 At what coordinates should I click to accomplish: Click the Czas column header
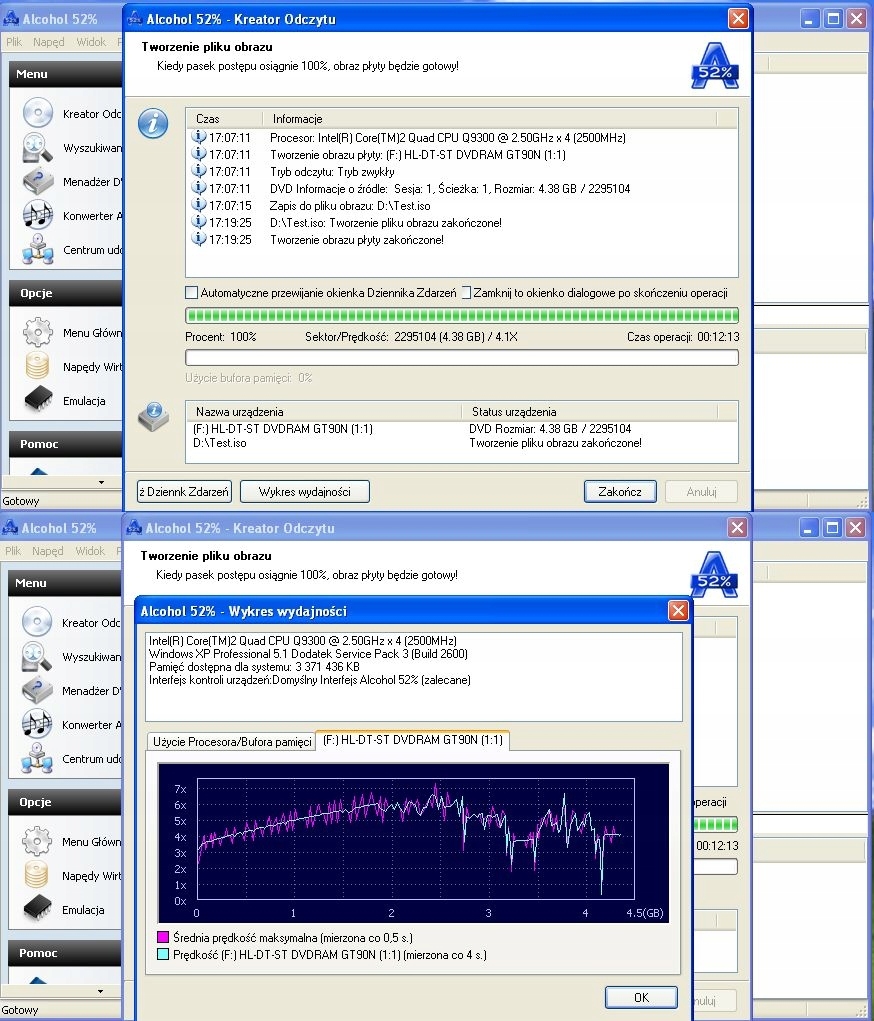[225, 119]
